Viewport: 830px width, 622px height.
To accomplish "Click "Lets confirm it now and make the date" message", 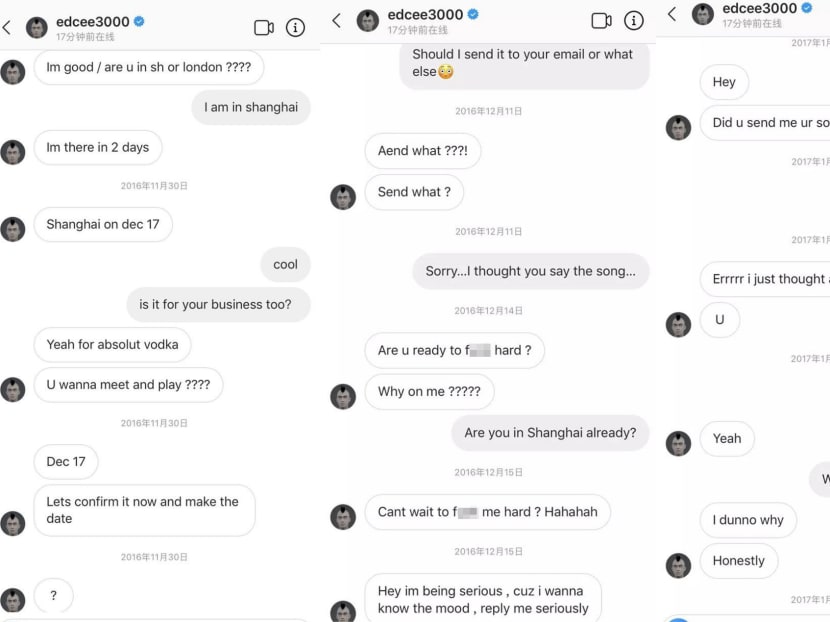I will pyautogui.click(x=143, y=510).
